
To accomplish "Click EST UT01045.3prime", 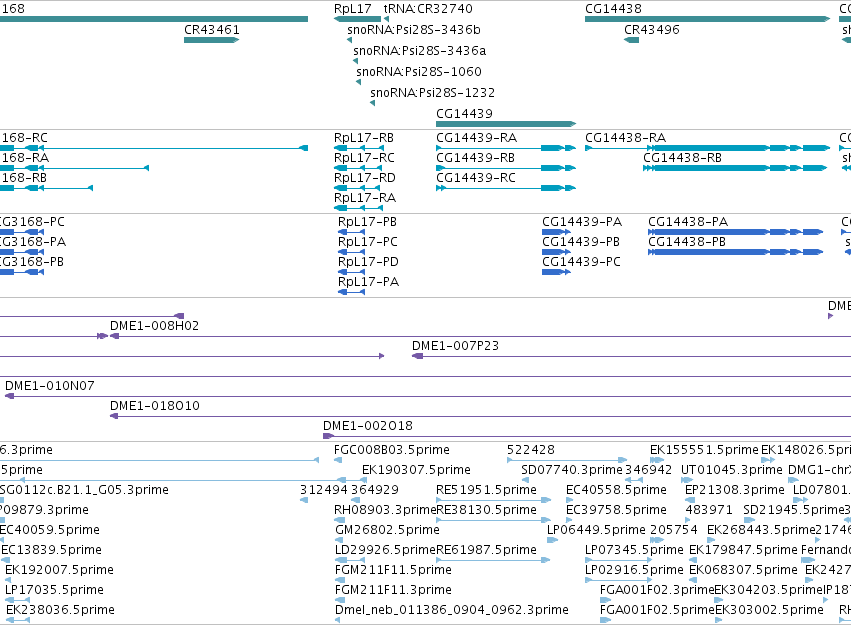I will (x=687, y=480).
